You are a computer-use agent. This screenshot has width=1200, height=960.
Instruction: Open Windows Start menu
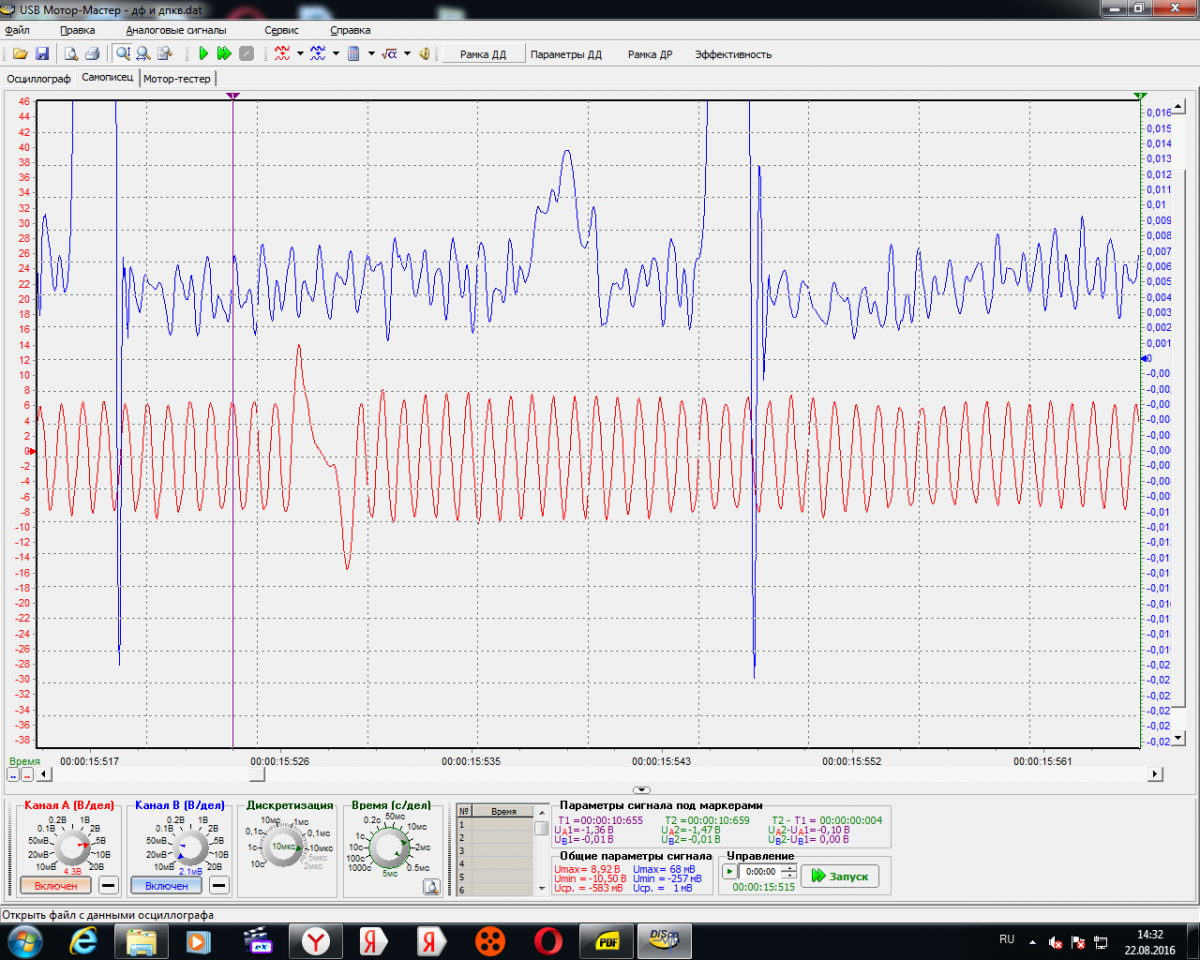tap(24, 940)
